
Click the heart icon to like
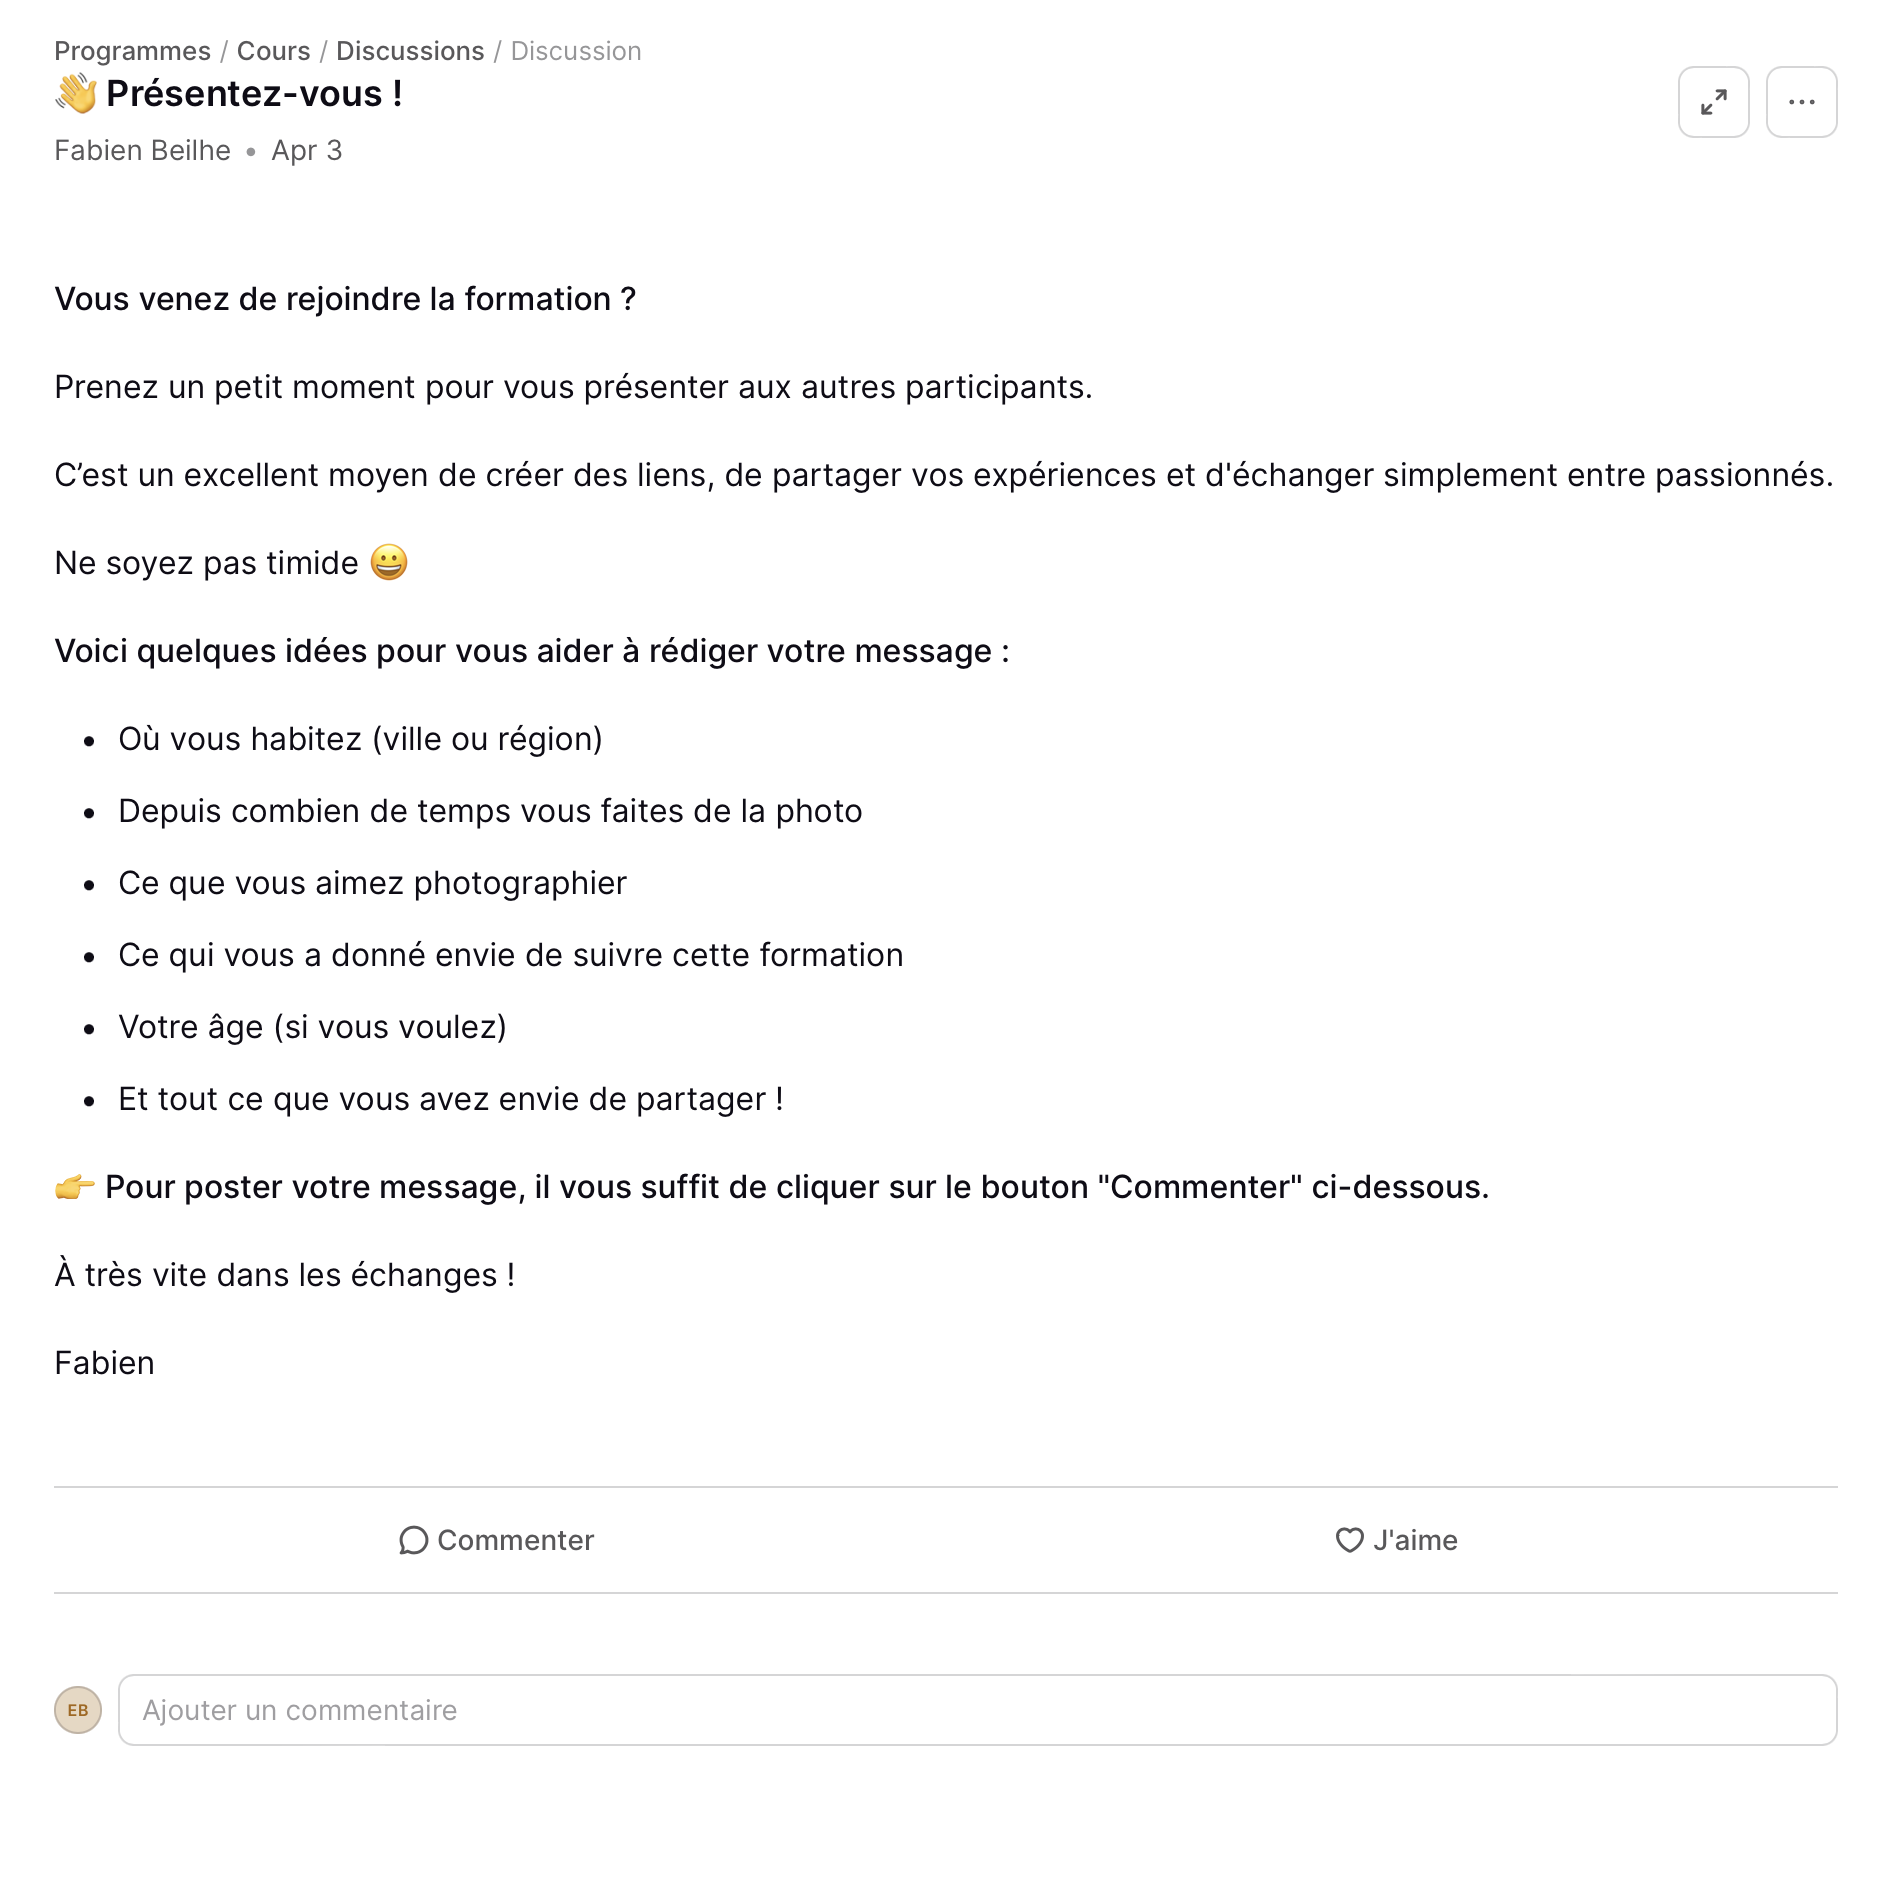click(1349, 1540)
